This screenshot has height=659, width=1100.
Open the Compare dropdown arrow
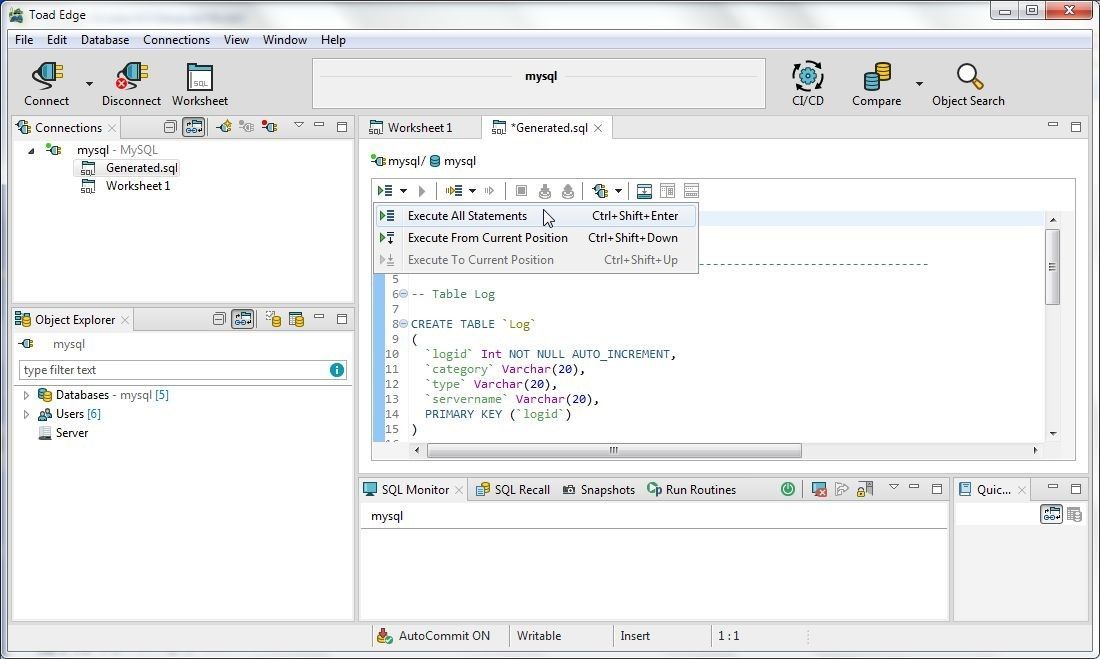[x=919, y=84]
